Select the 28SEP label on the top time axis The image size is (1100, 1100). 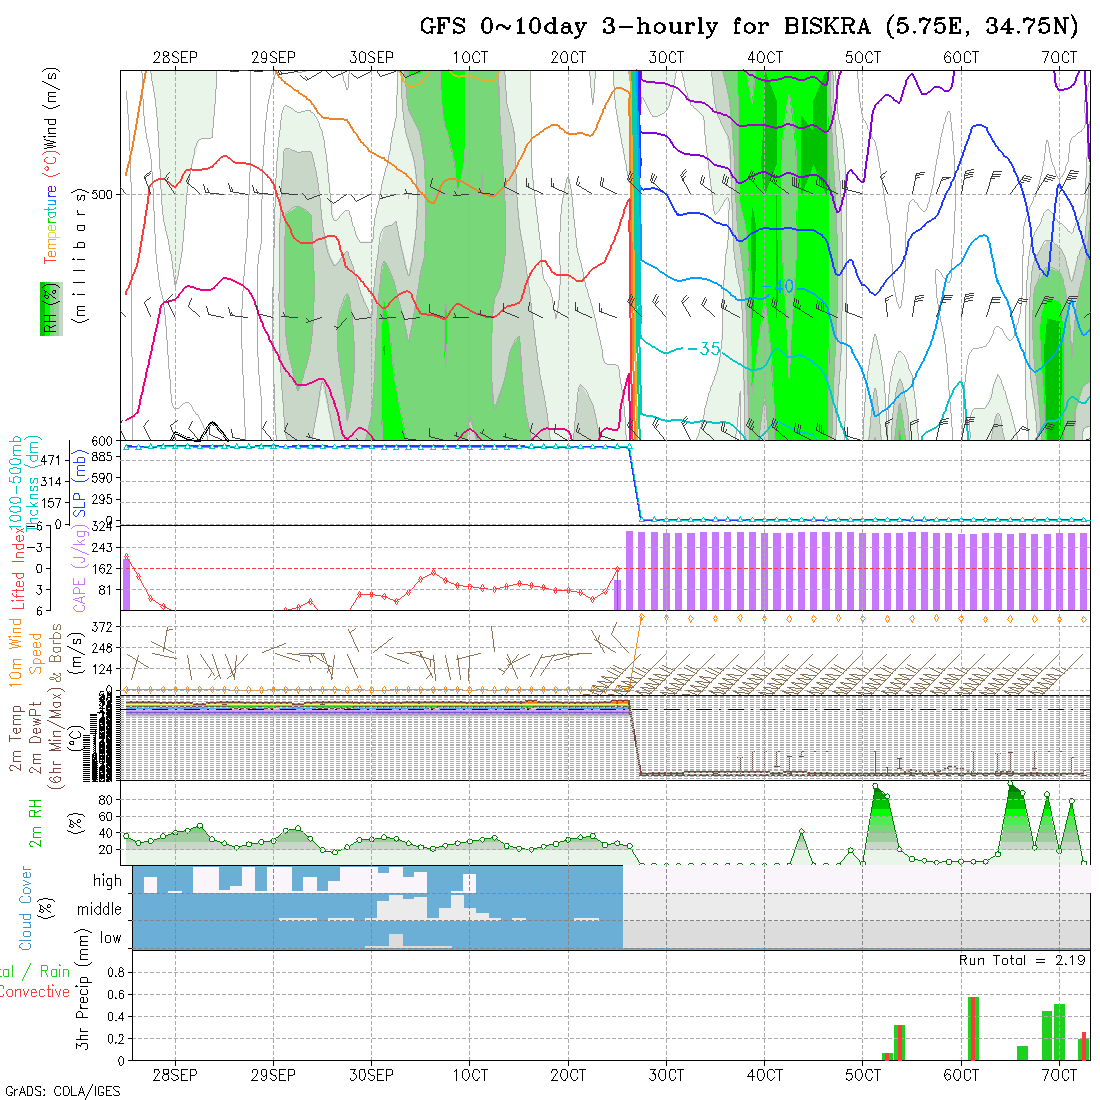[175, 58]
